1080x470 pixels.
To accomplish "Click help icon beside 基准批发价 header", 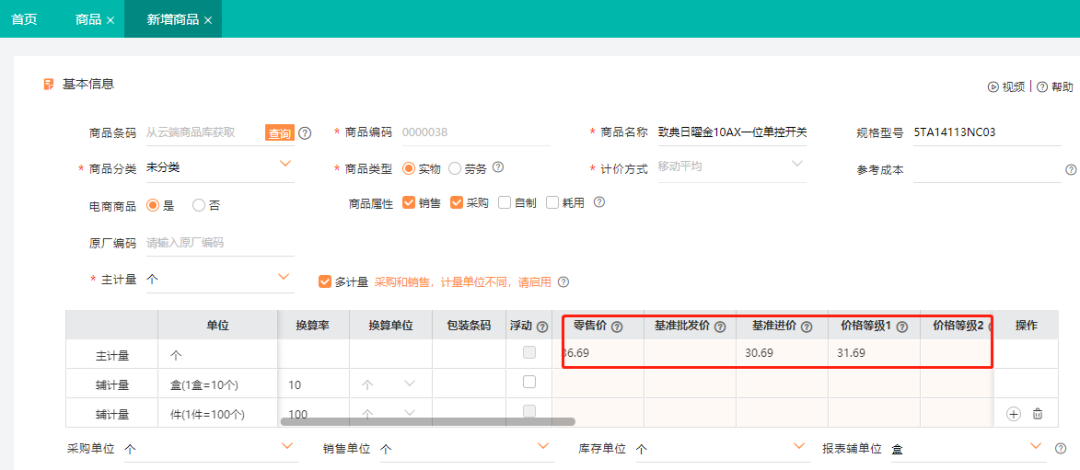I will [x=720, y=326].
